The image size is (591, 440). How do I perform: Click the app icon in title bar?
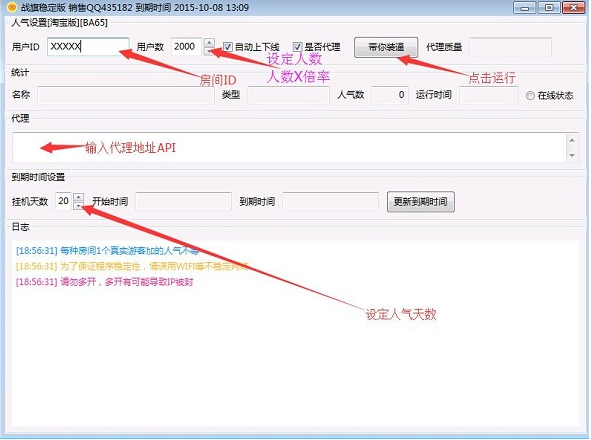(x=12, y=7)
